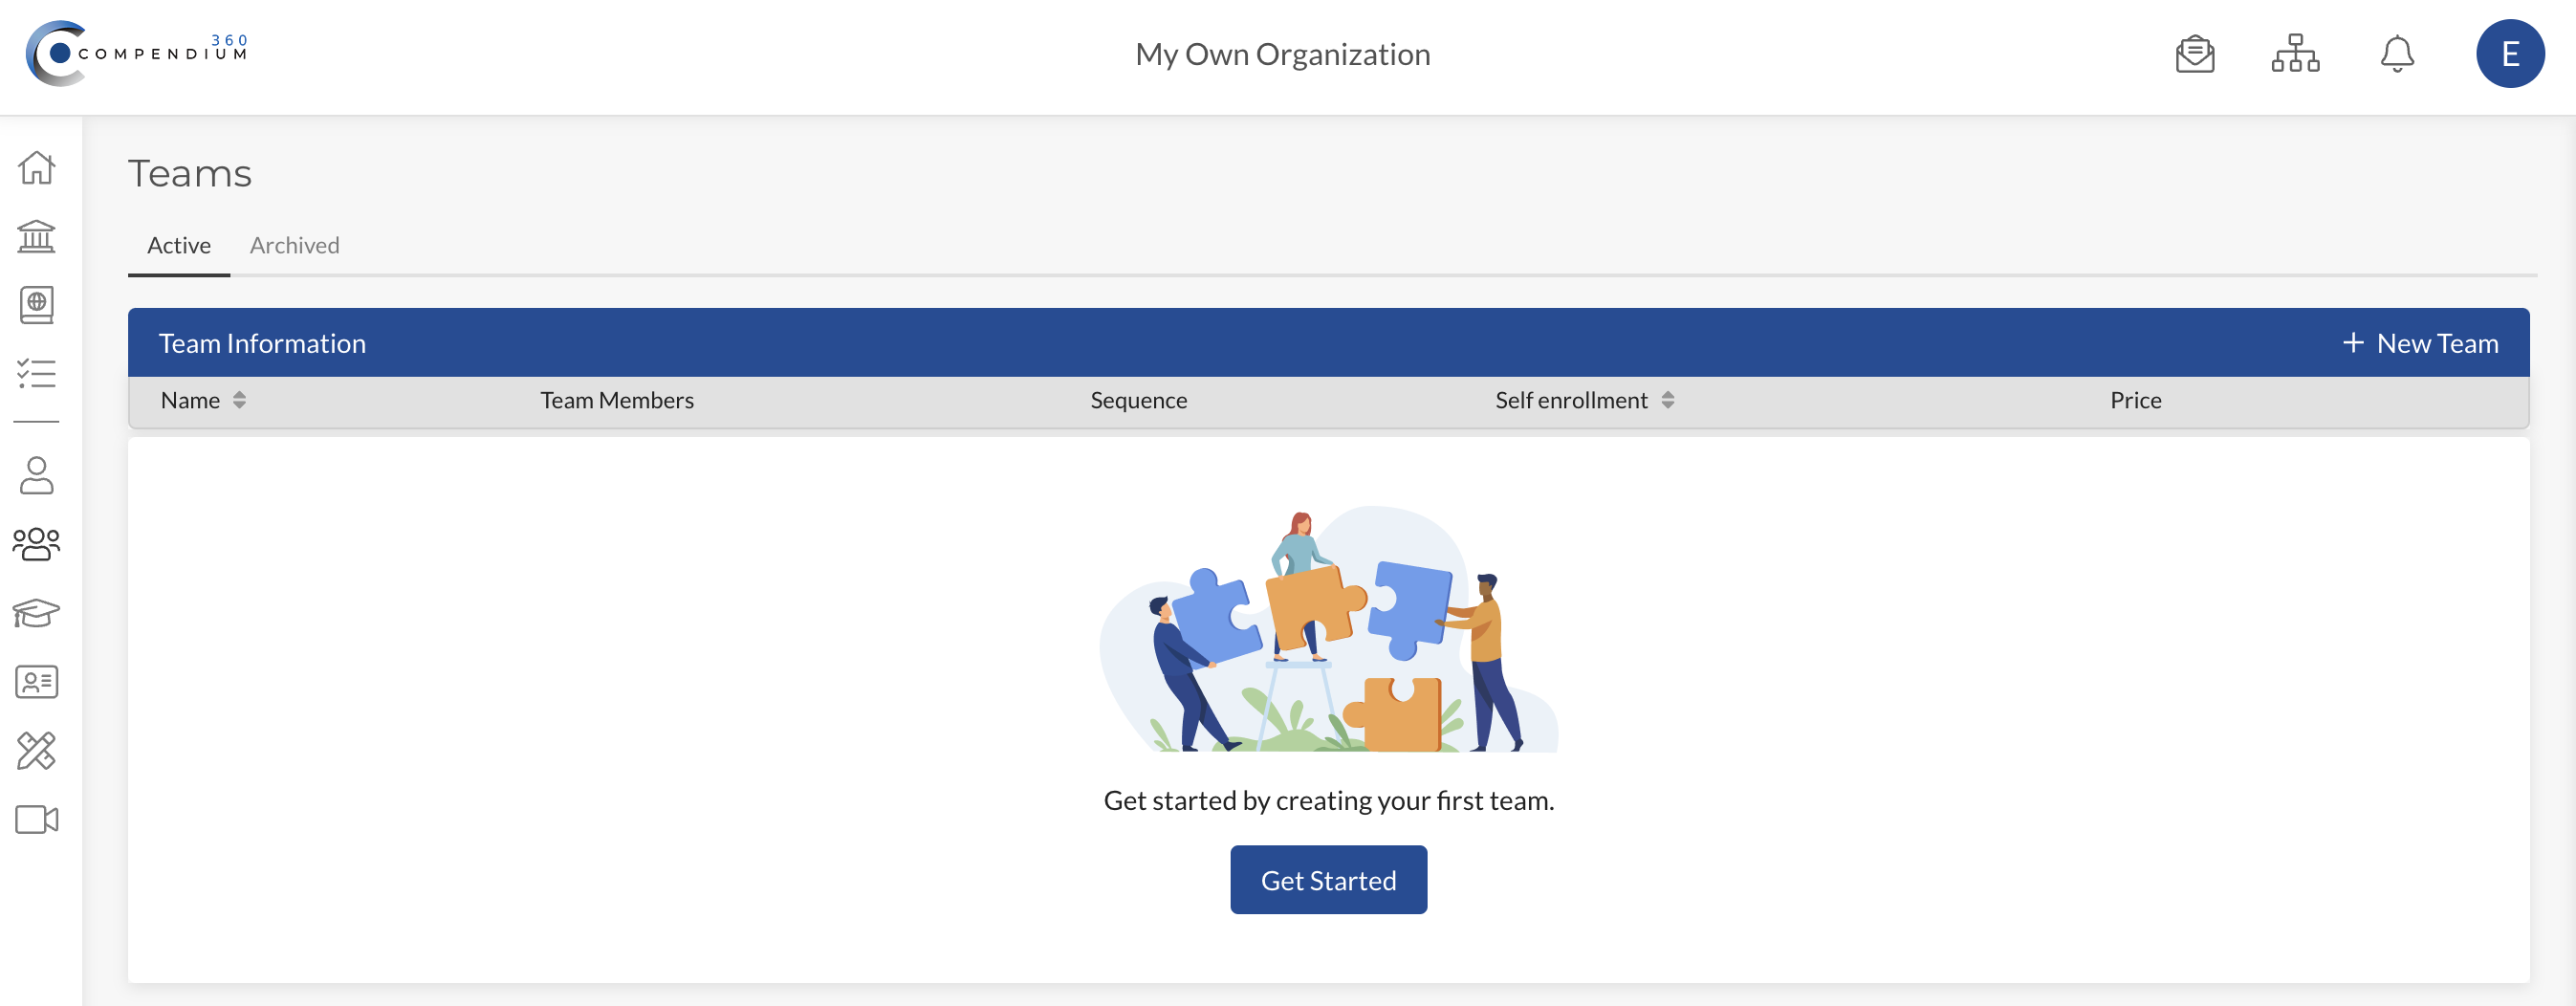
Task: Click the Teams group sidebar icon
Action: point(37,544)
